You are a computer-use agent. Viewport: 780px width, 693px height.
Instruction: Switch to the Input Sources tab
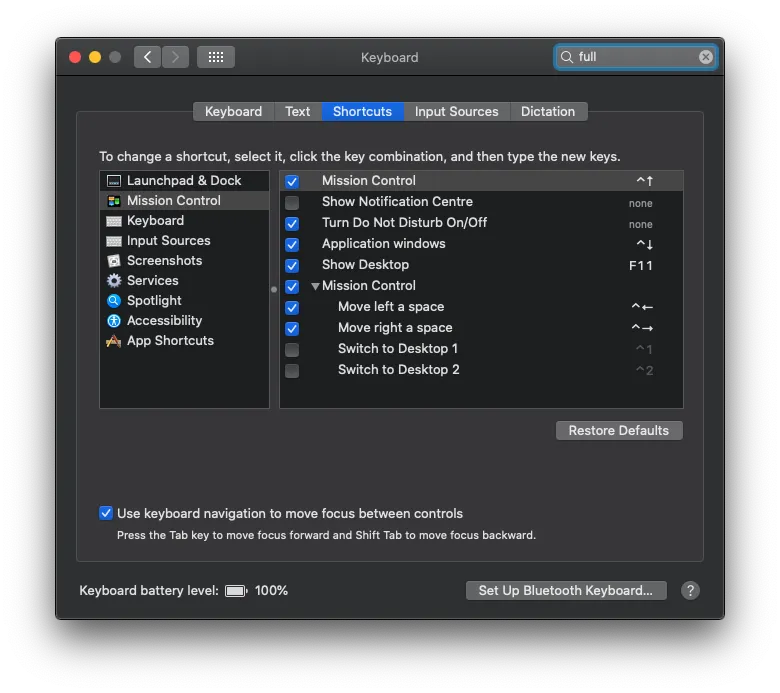point(456,112)
